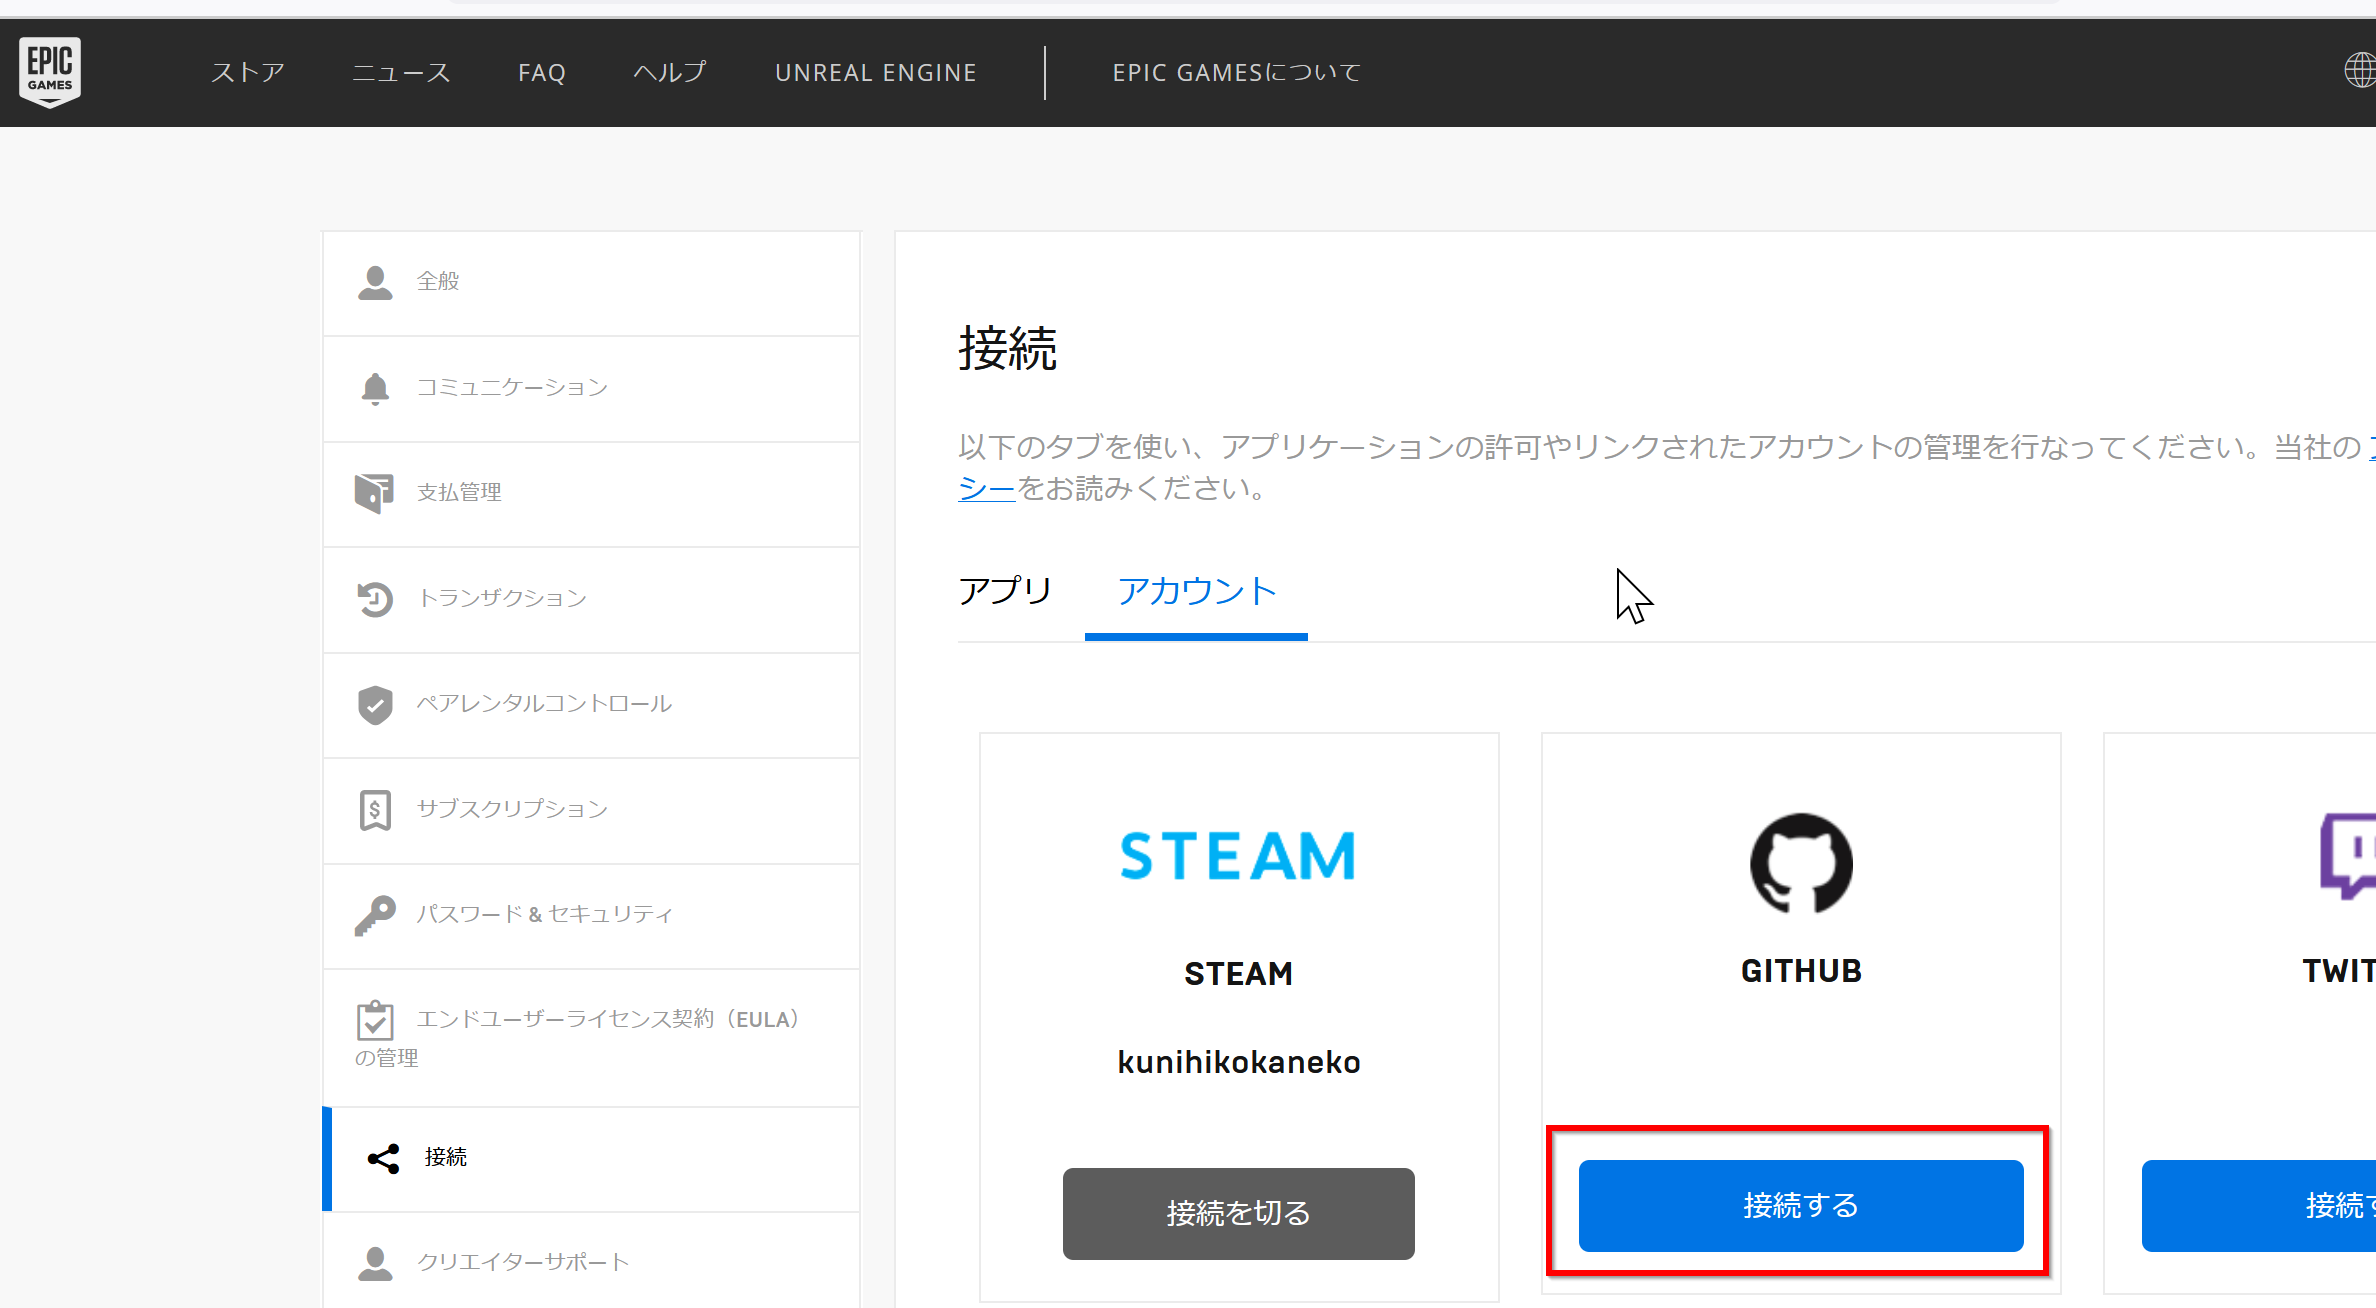
Task: Click the STEAM card title text
Action: click(x=1238, y=974)
